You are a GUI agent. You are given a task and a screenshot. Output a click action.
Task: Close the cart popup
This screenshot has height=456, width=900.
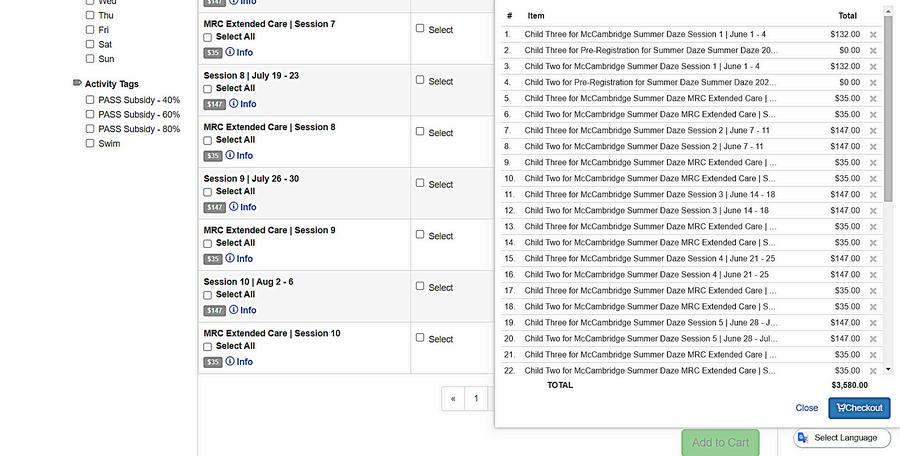pyautogui.click(x=806, y=408)
